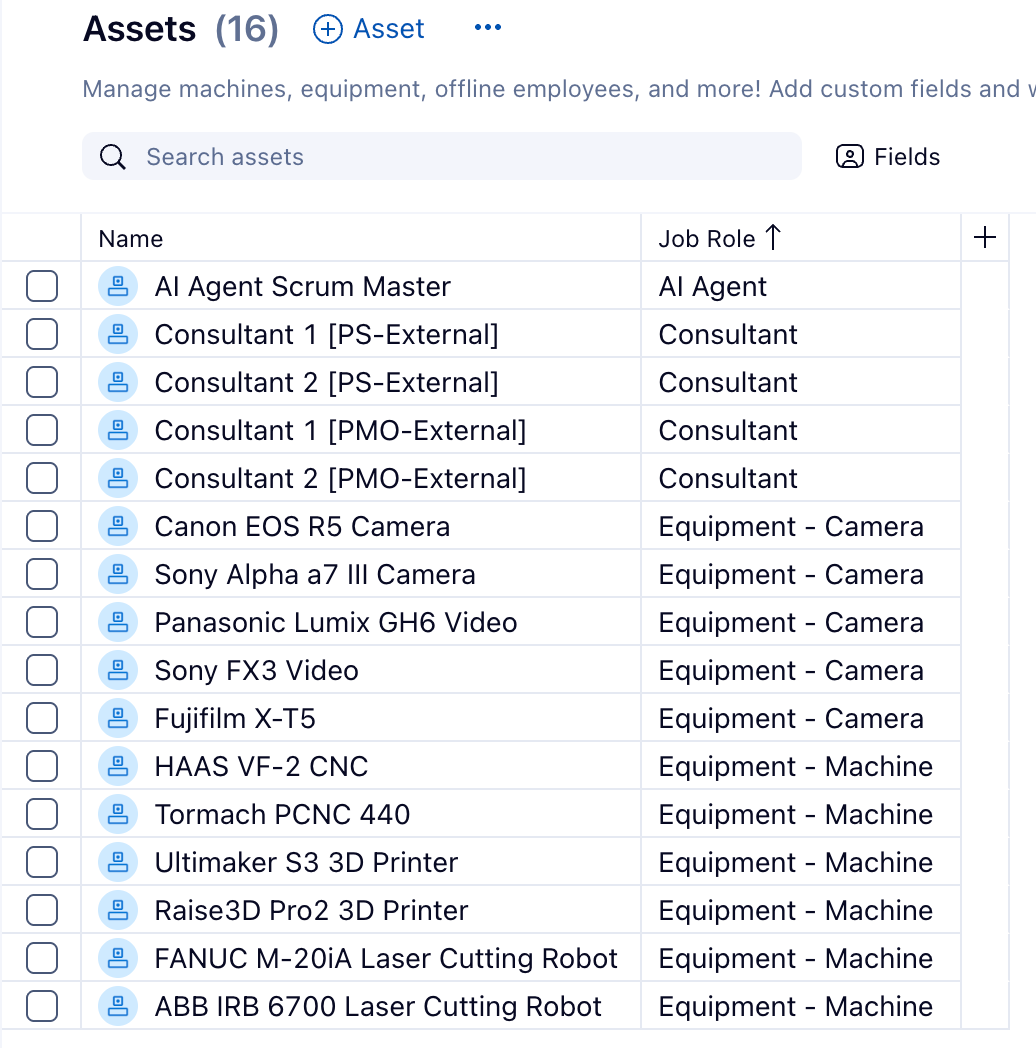
Task: Click the asset icon beside HAAS VF-2 CNC
Action: pyautogui.click(x=118, y=766)
